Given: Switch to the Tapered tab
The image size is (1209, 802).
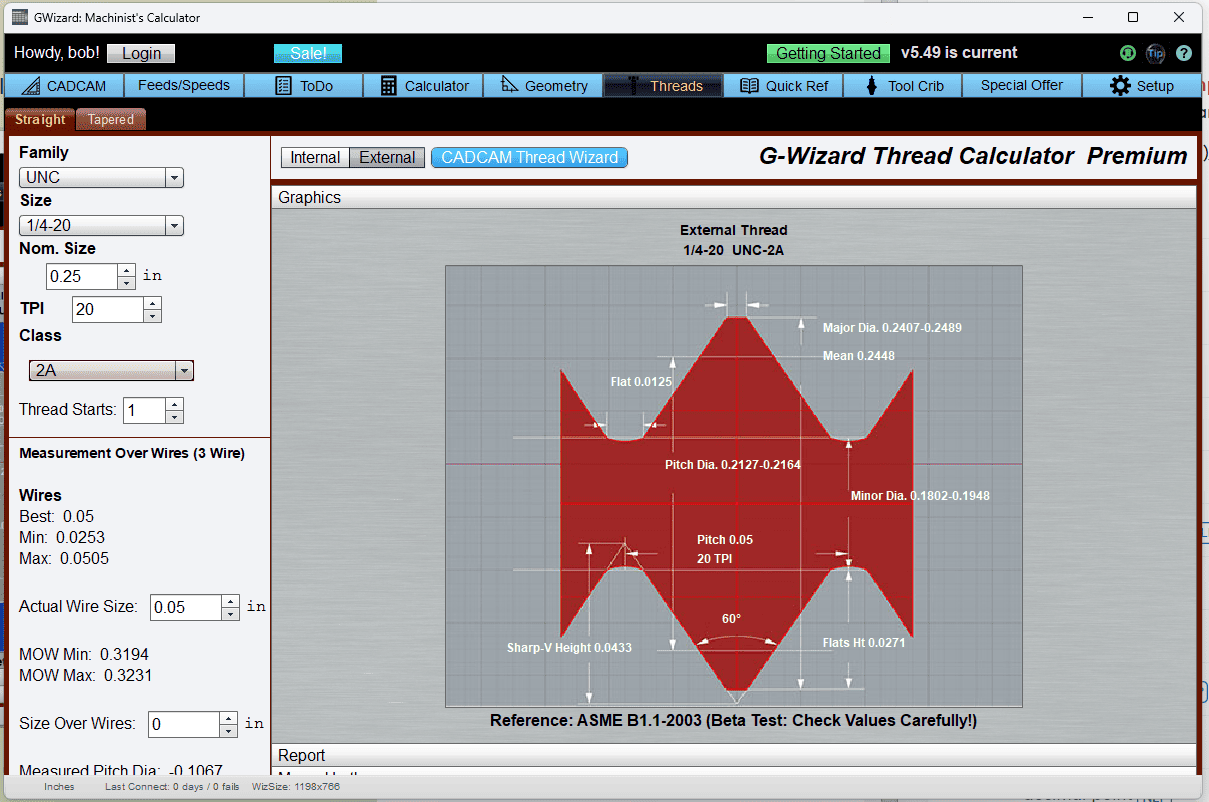Looking at the screenshot, I should click(x=110, y=118).
